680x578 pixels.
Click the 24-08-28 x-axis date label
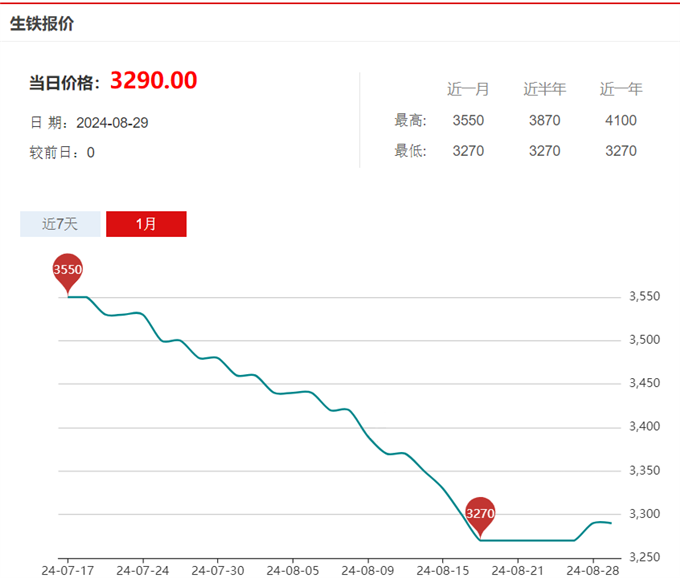click(x=592, y=569)
